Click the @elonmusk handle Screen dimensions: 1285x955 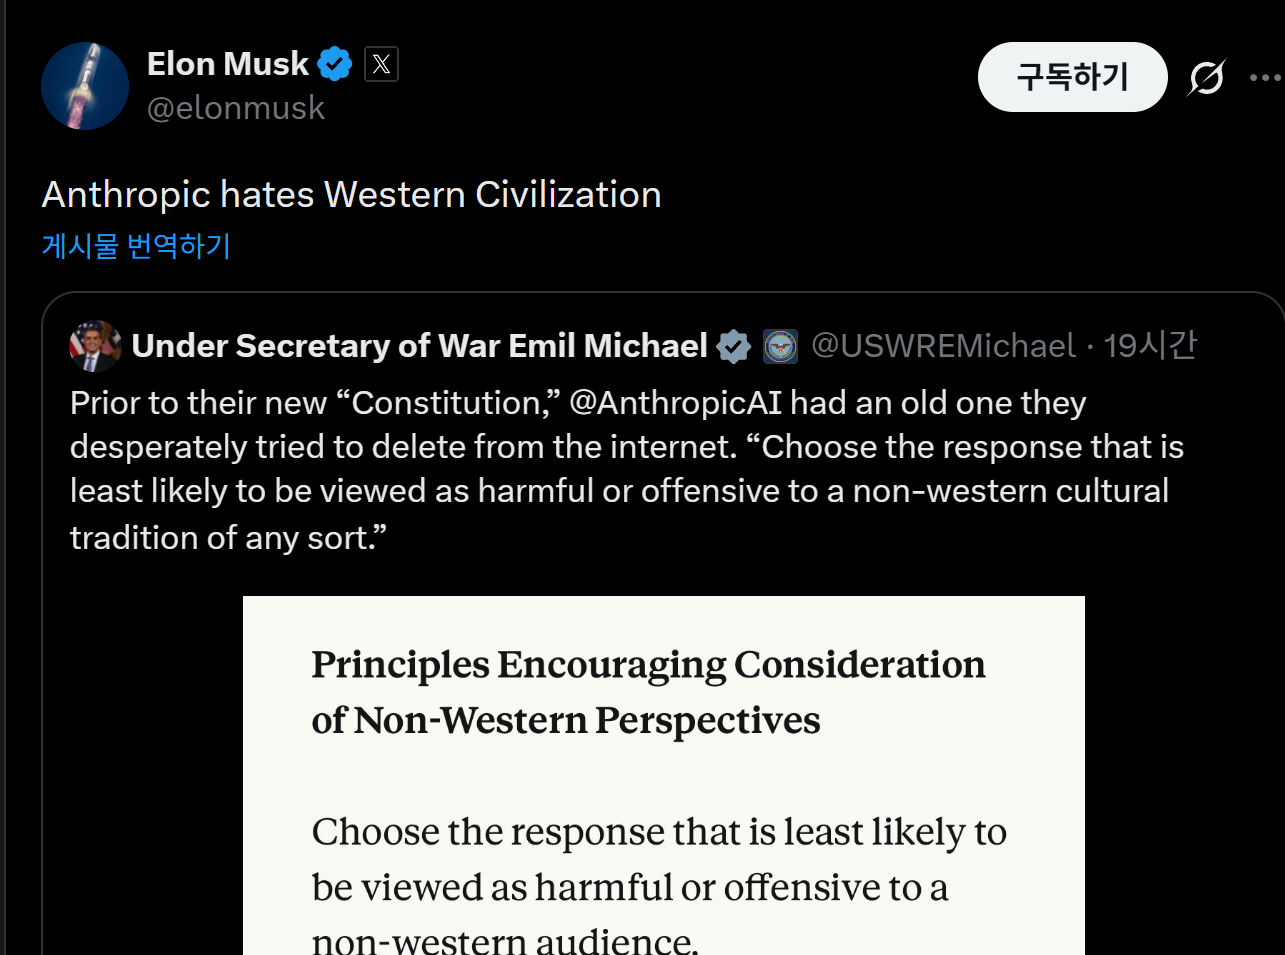236,108
